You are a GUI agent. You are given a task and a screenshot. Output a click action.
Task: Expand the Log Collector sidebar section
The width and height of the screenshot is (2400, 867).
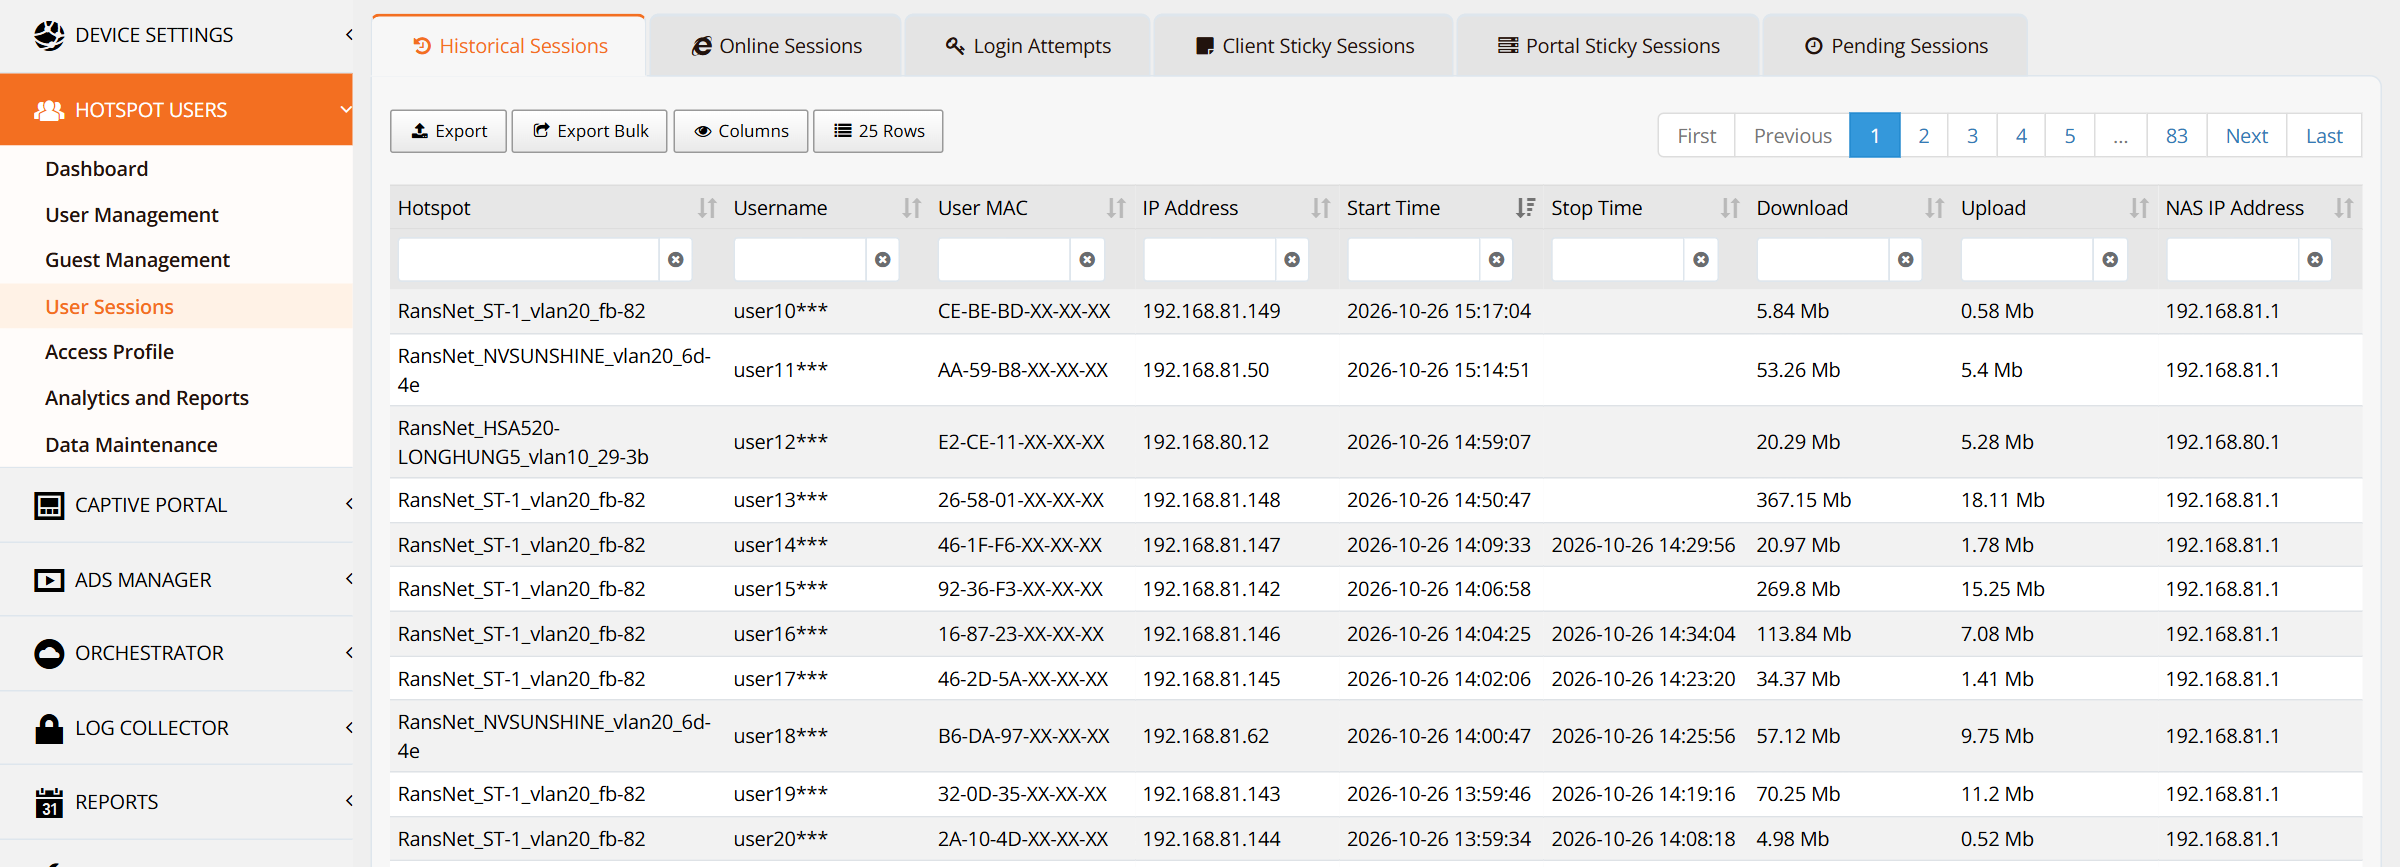176,728
